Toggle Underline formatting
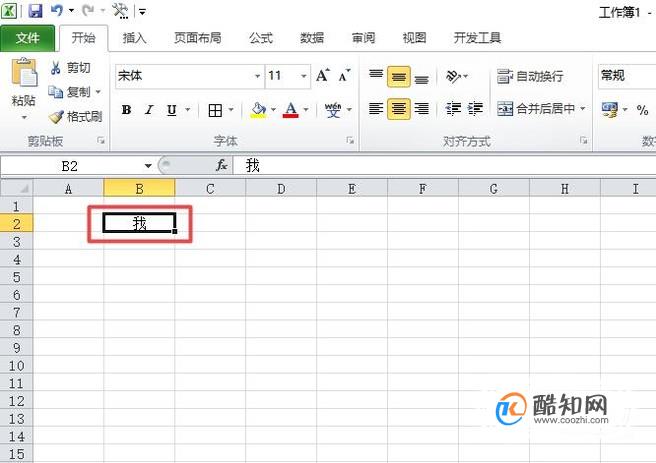 click(172, 110)
